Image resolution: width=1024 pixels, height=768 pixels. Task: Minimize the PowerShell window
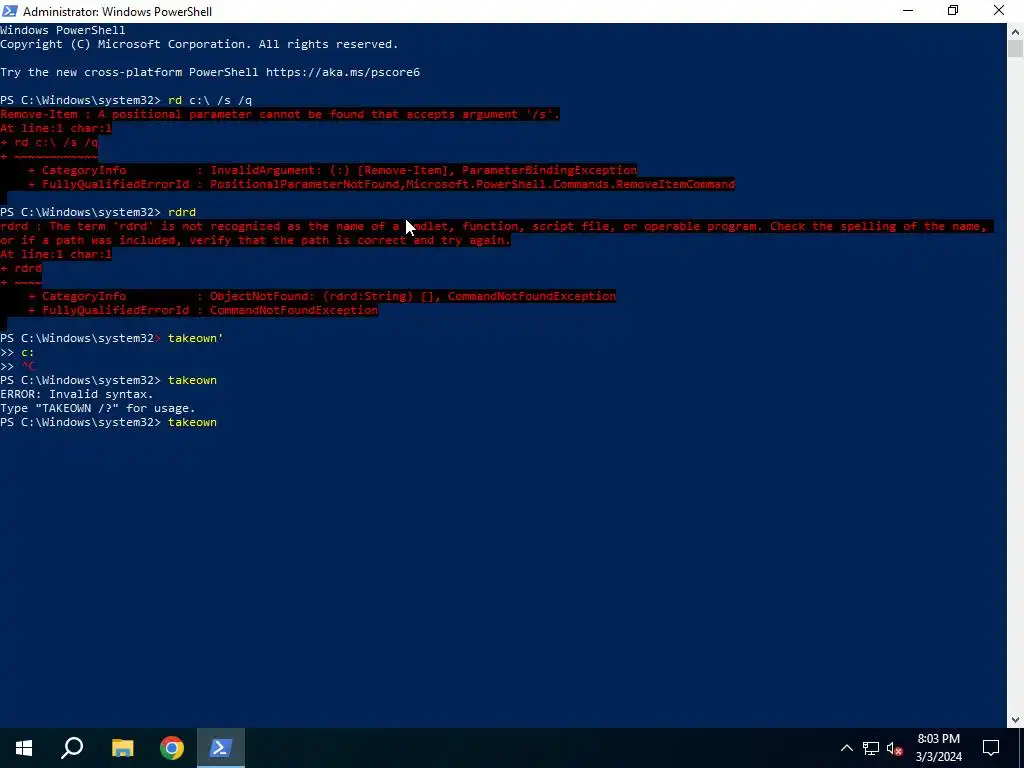click(908, 11)
